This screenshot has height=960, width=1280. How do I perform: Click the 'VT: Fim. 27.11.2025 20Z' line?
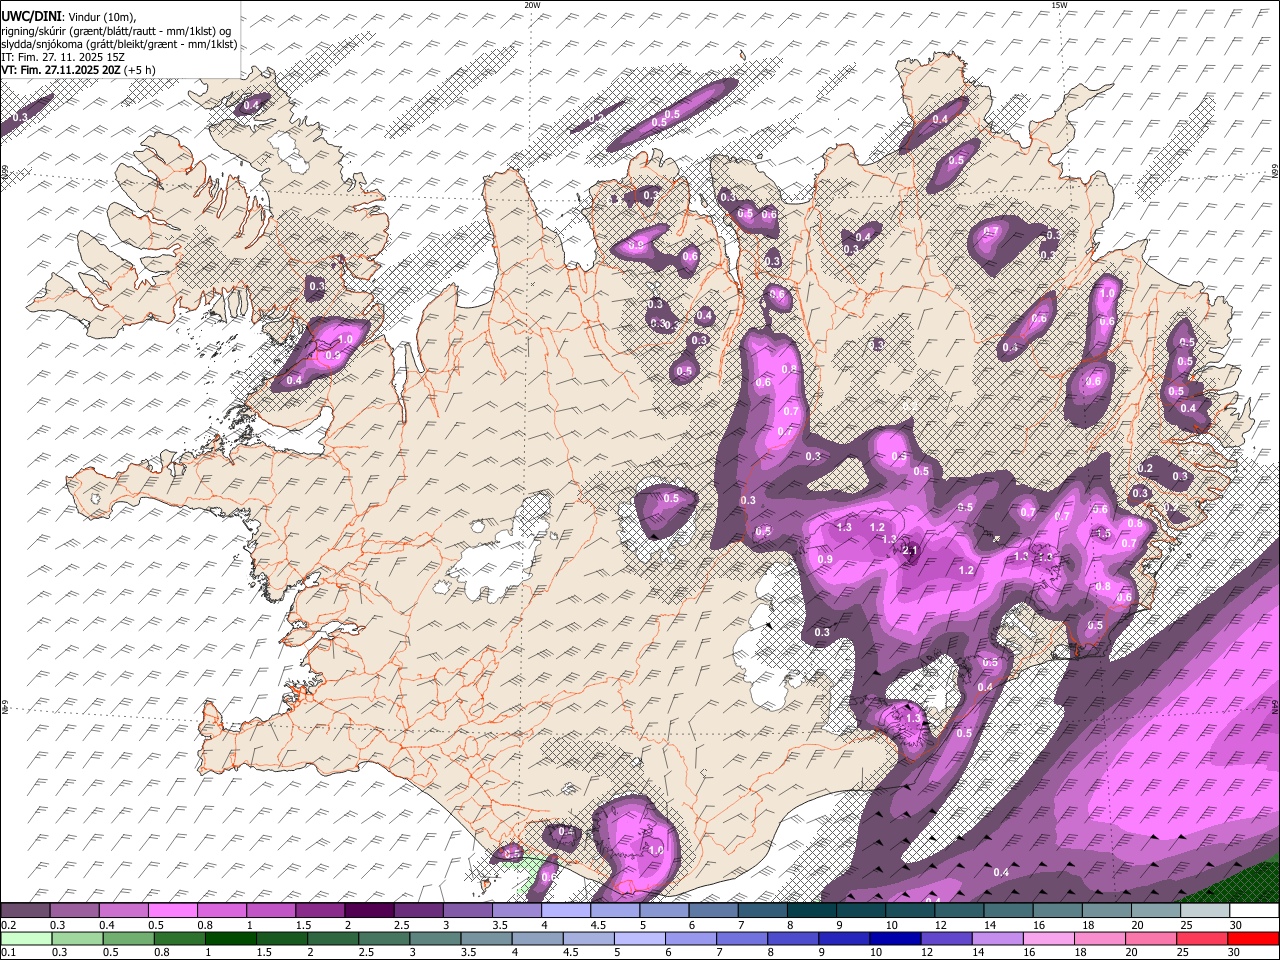pyautogui.click(x=61, y=70)
